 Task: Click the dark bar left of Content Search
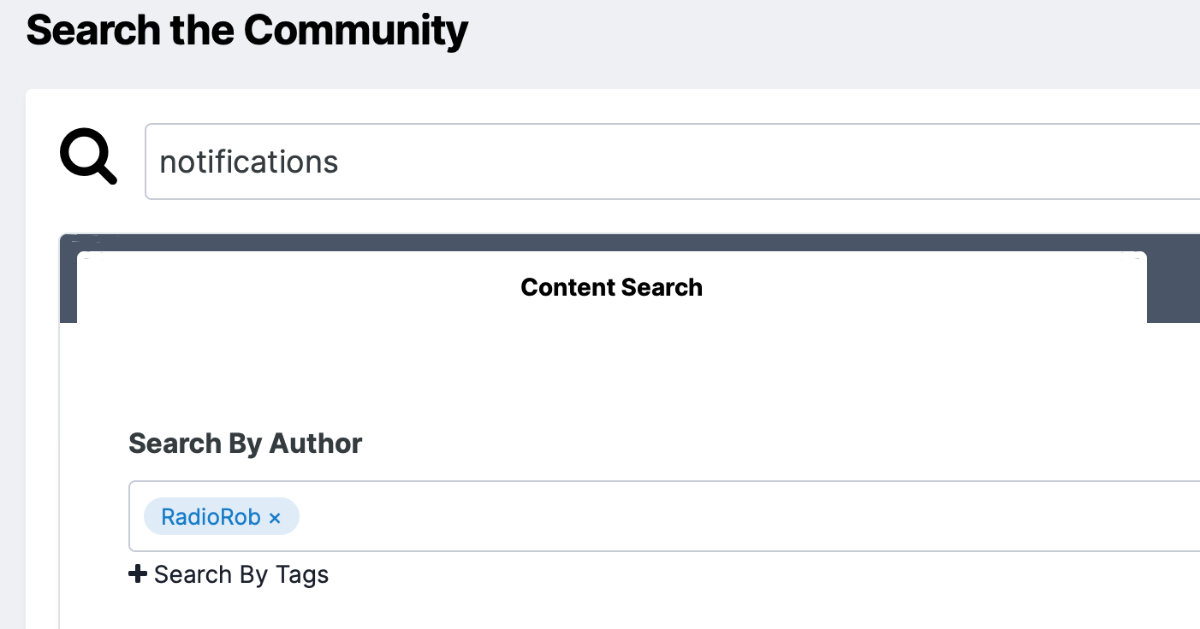(x=68, y=278)
